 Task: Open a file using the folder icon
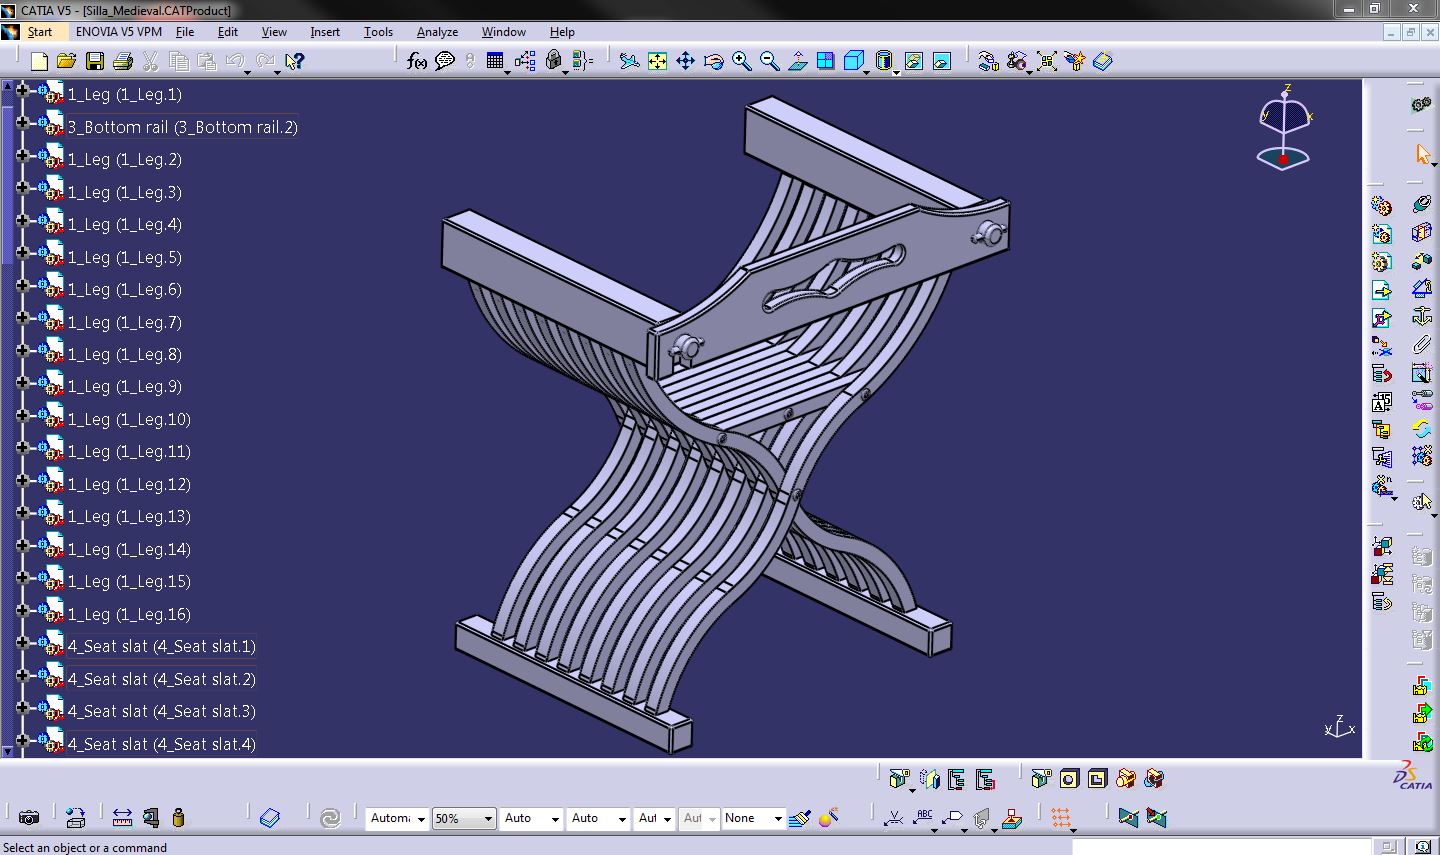tap(66, 62)
